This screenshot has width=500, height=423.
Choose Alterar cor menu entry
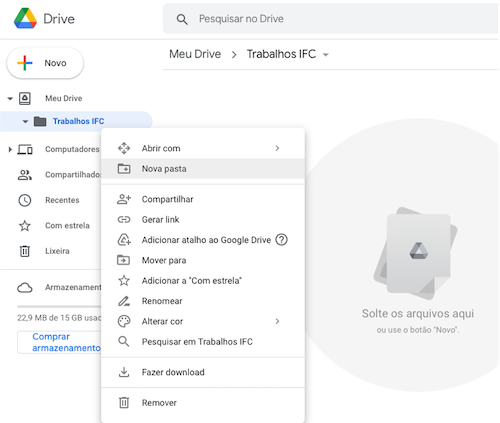pos(203,321)
